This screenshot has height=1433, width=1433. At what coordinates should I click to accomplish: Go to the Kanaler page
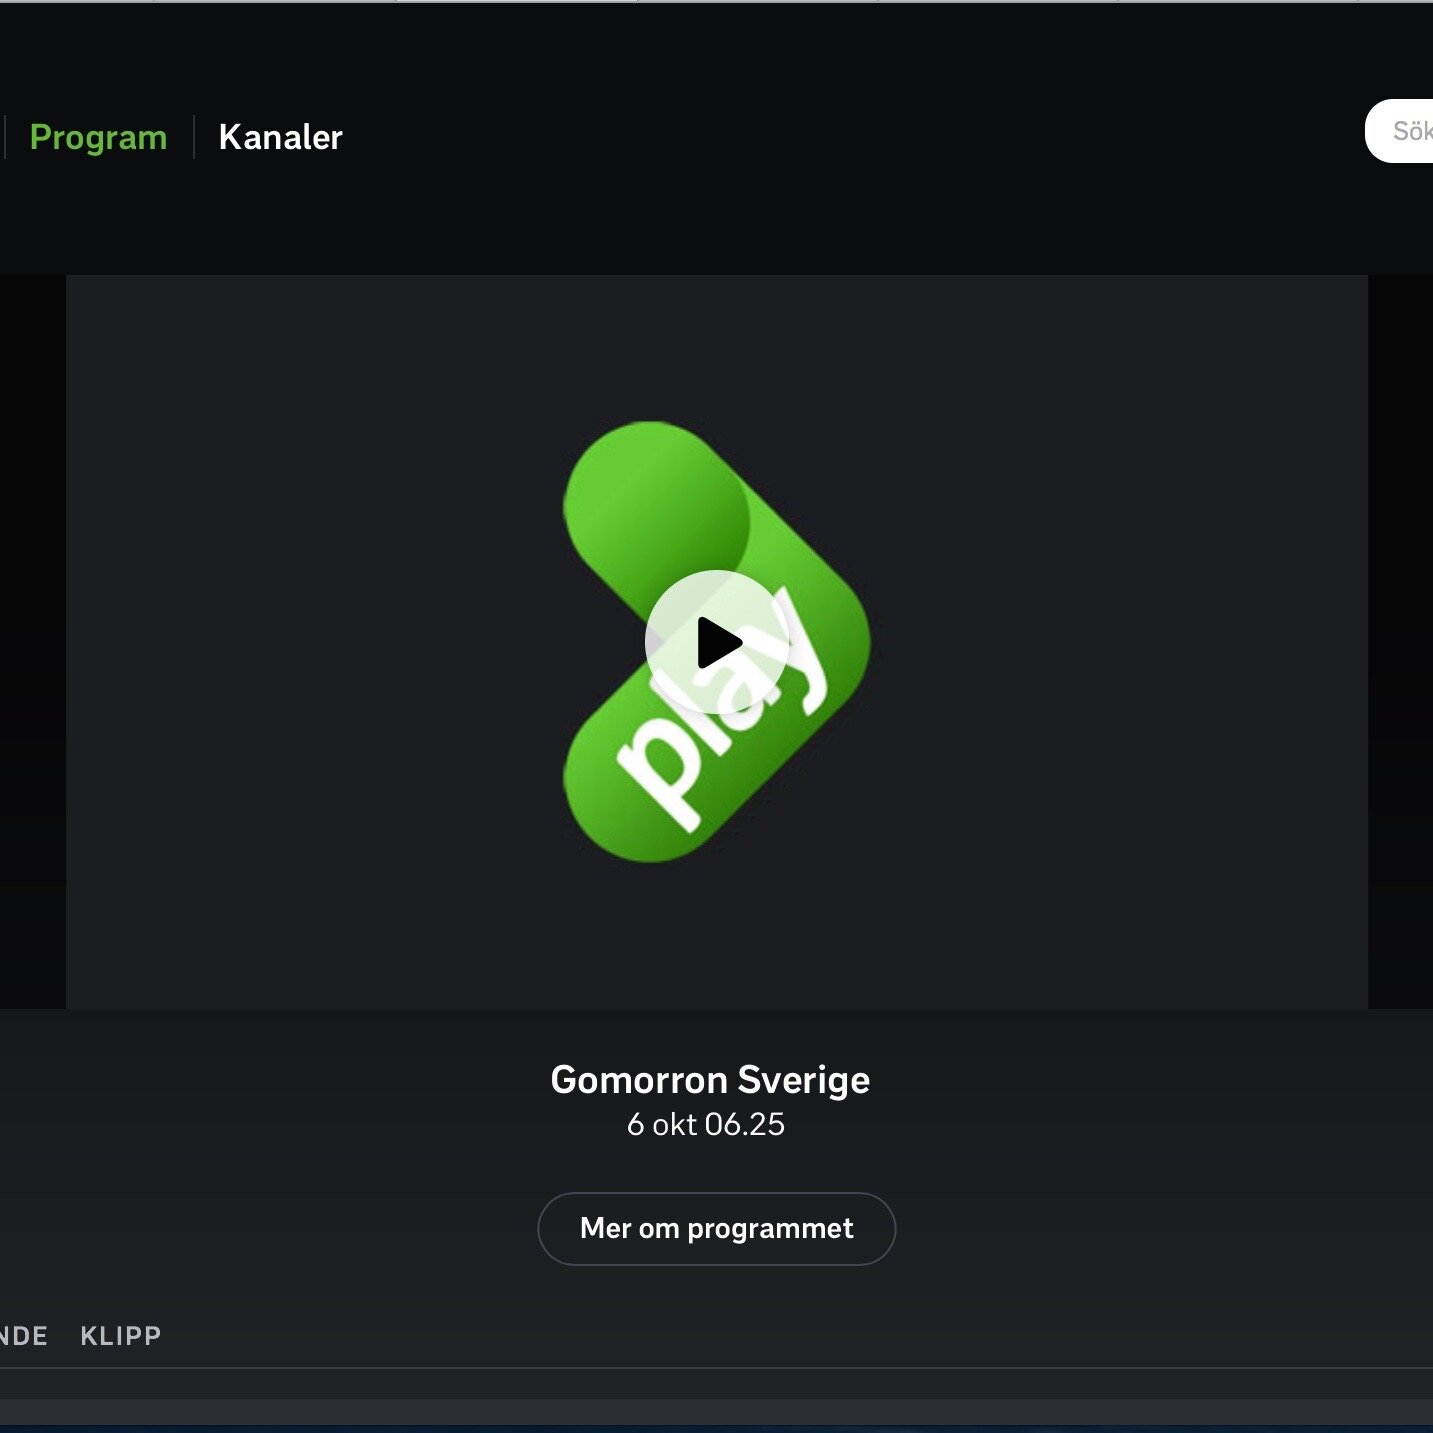(x=280, y=137)
